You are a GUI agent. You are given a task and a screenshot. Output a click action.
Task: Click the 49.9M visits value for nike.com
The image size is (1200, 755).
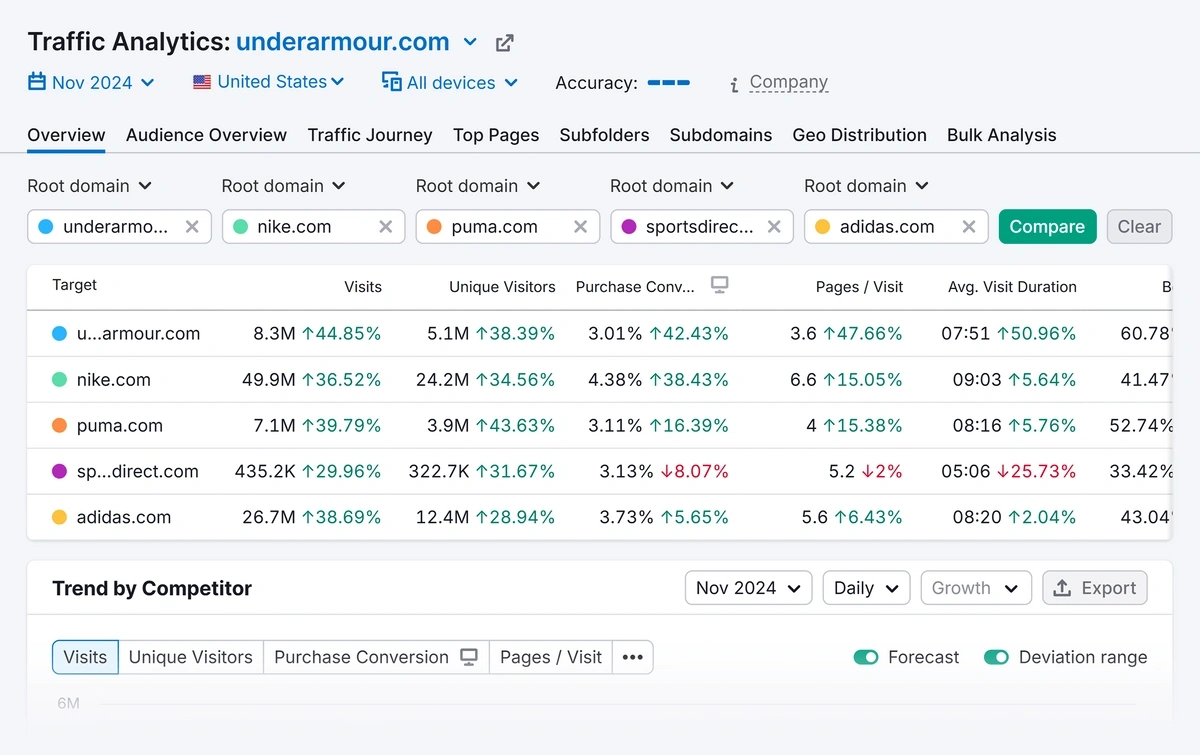coord(269,380)
